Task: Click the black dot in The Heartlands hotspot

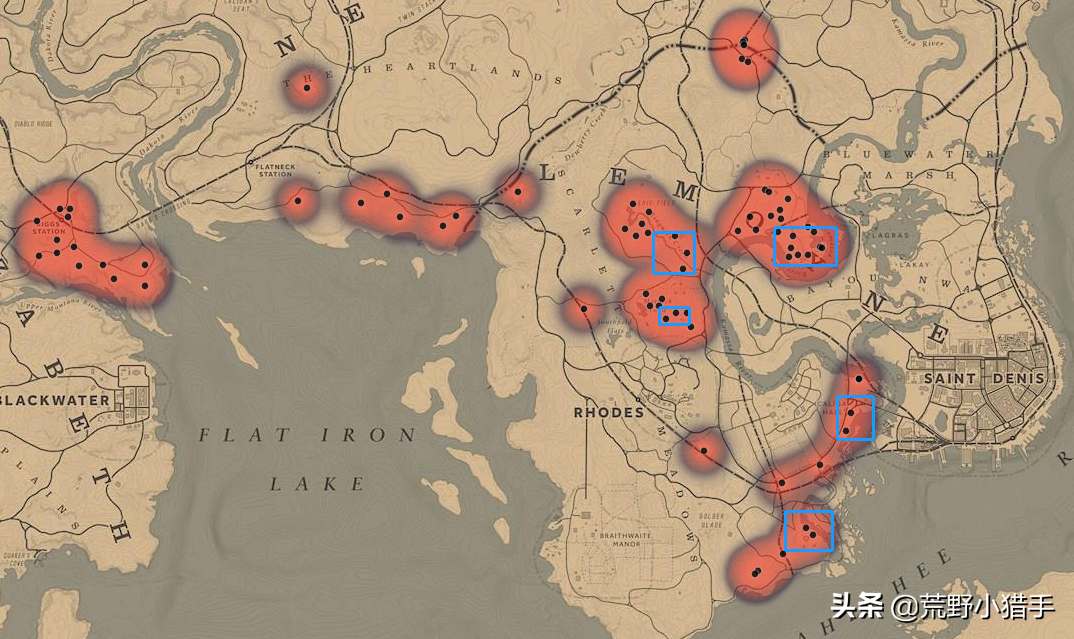Action: pos(307,88)
